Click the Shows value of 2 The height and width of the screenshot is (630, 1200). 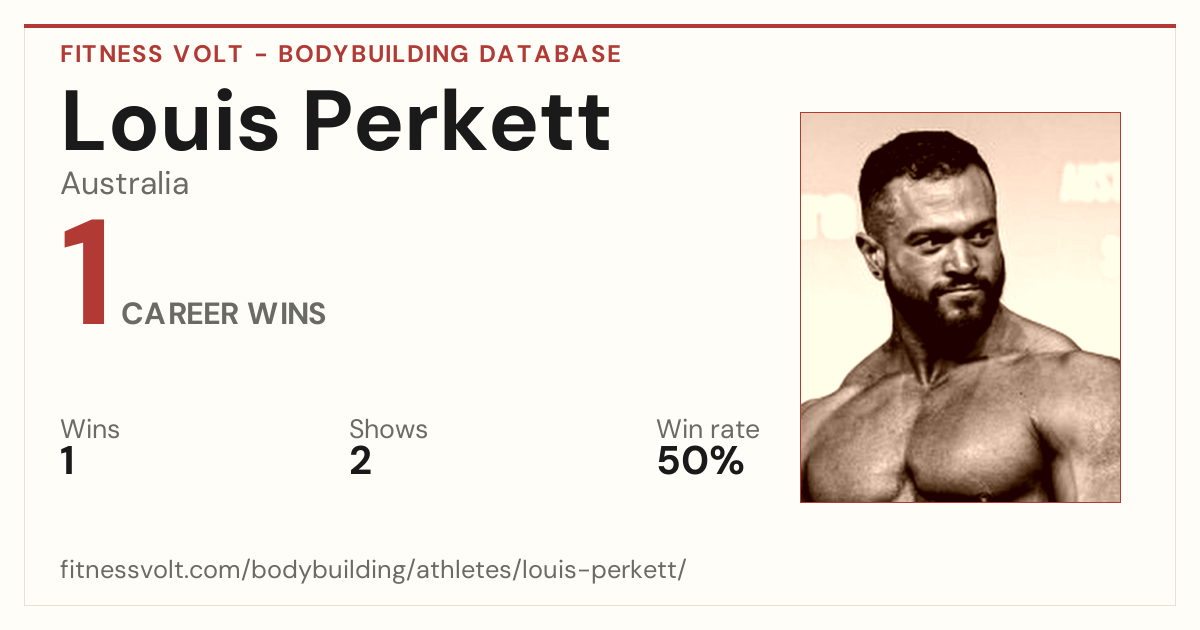(360, 462)
